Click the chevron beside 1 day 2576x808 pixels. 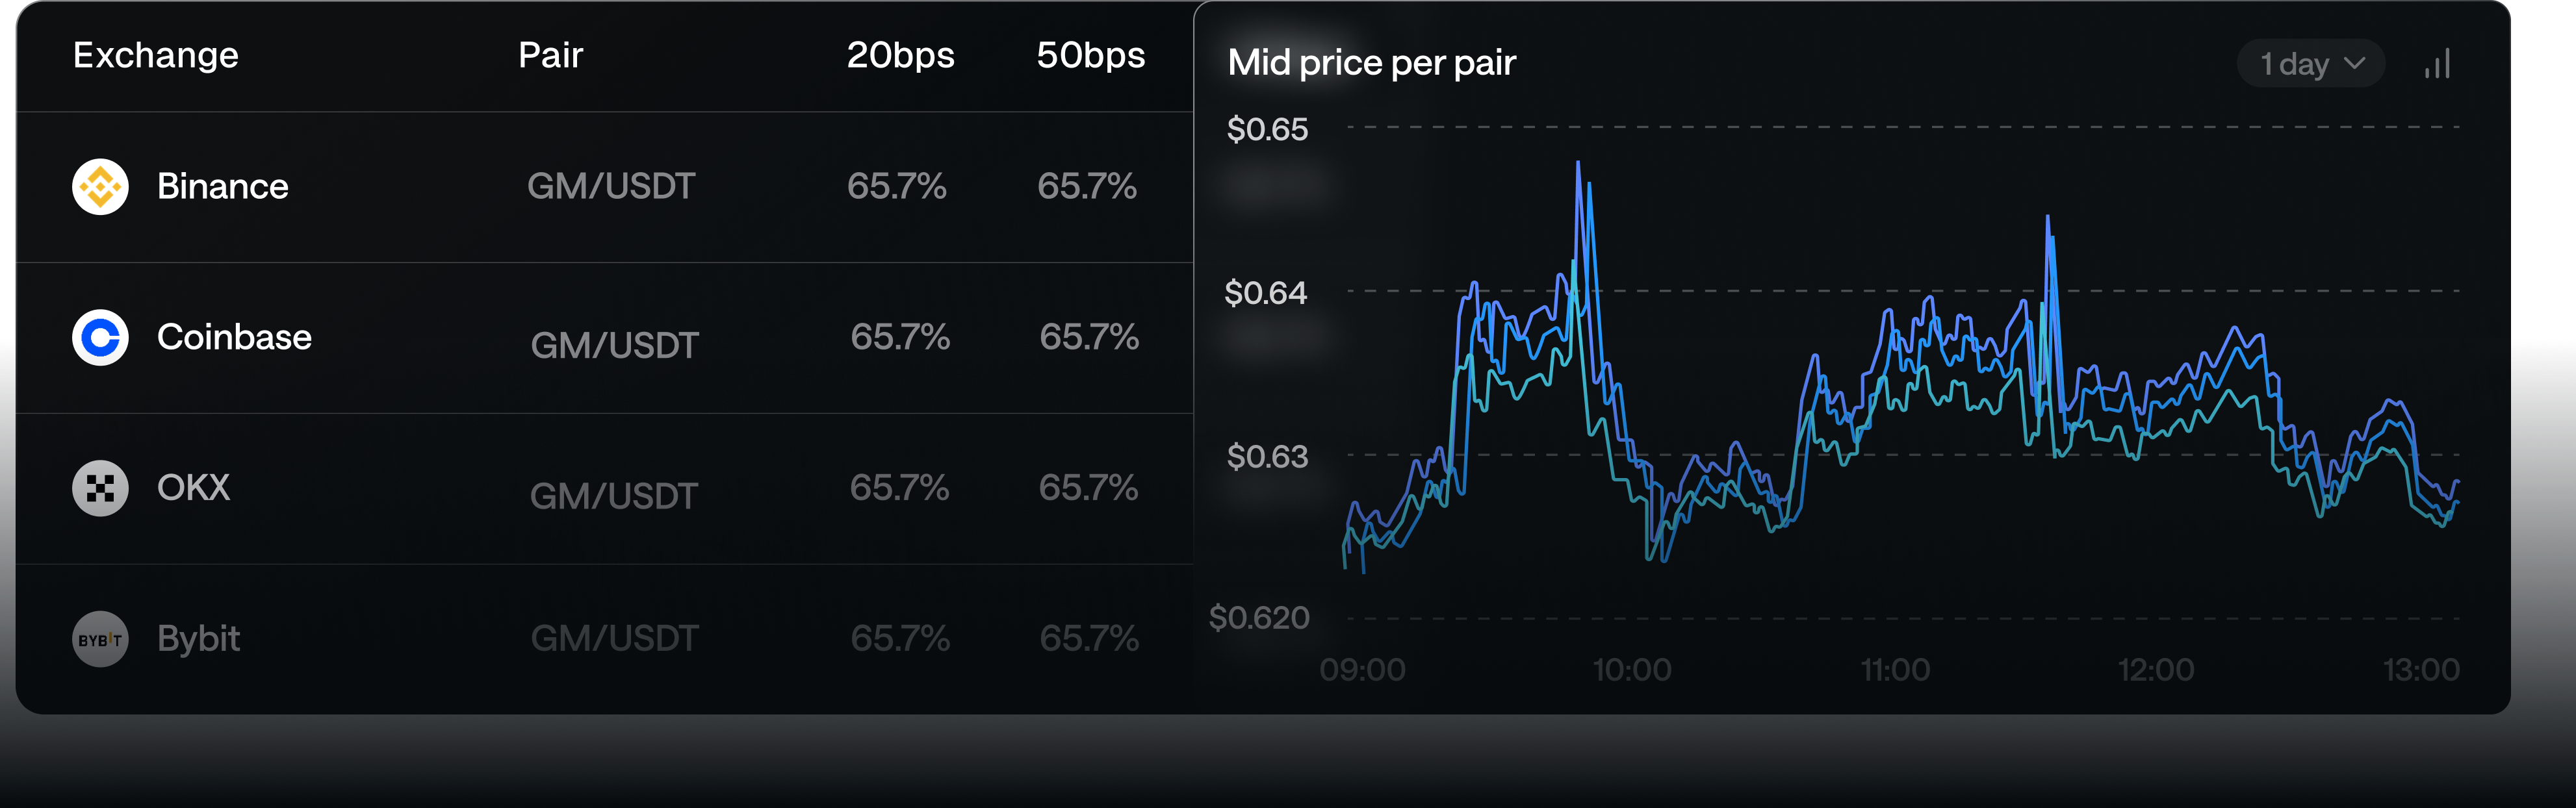(2355, 64)
